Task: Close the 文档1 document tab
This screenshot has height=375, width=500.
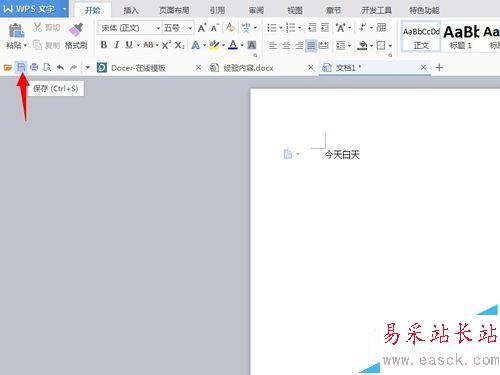Action: tap(423, 68)
